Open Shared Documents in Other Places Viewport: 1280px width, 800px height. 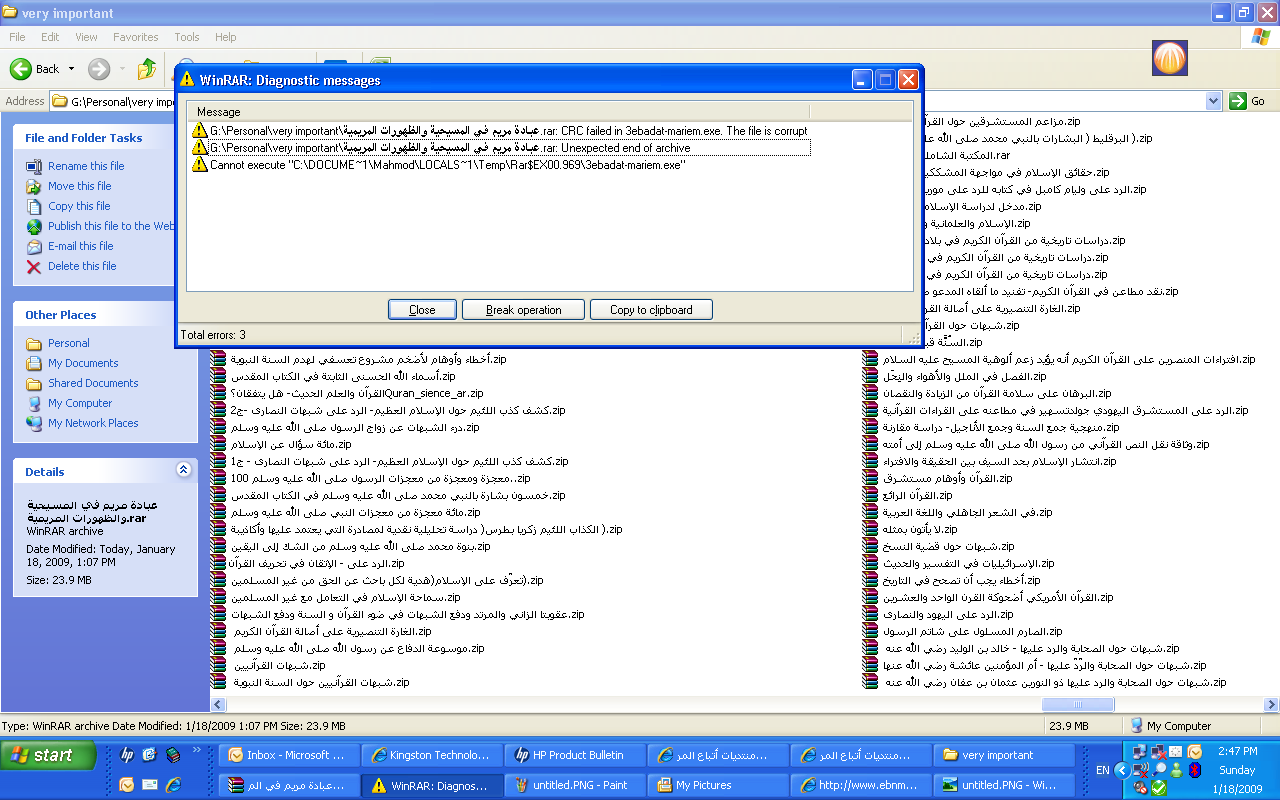[93, 383]
